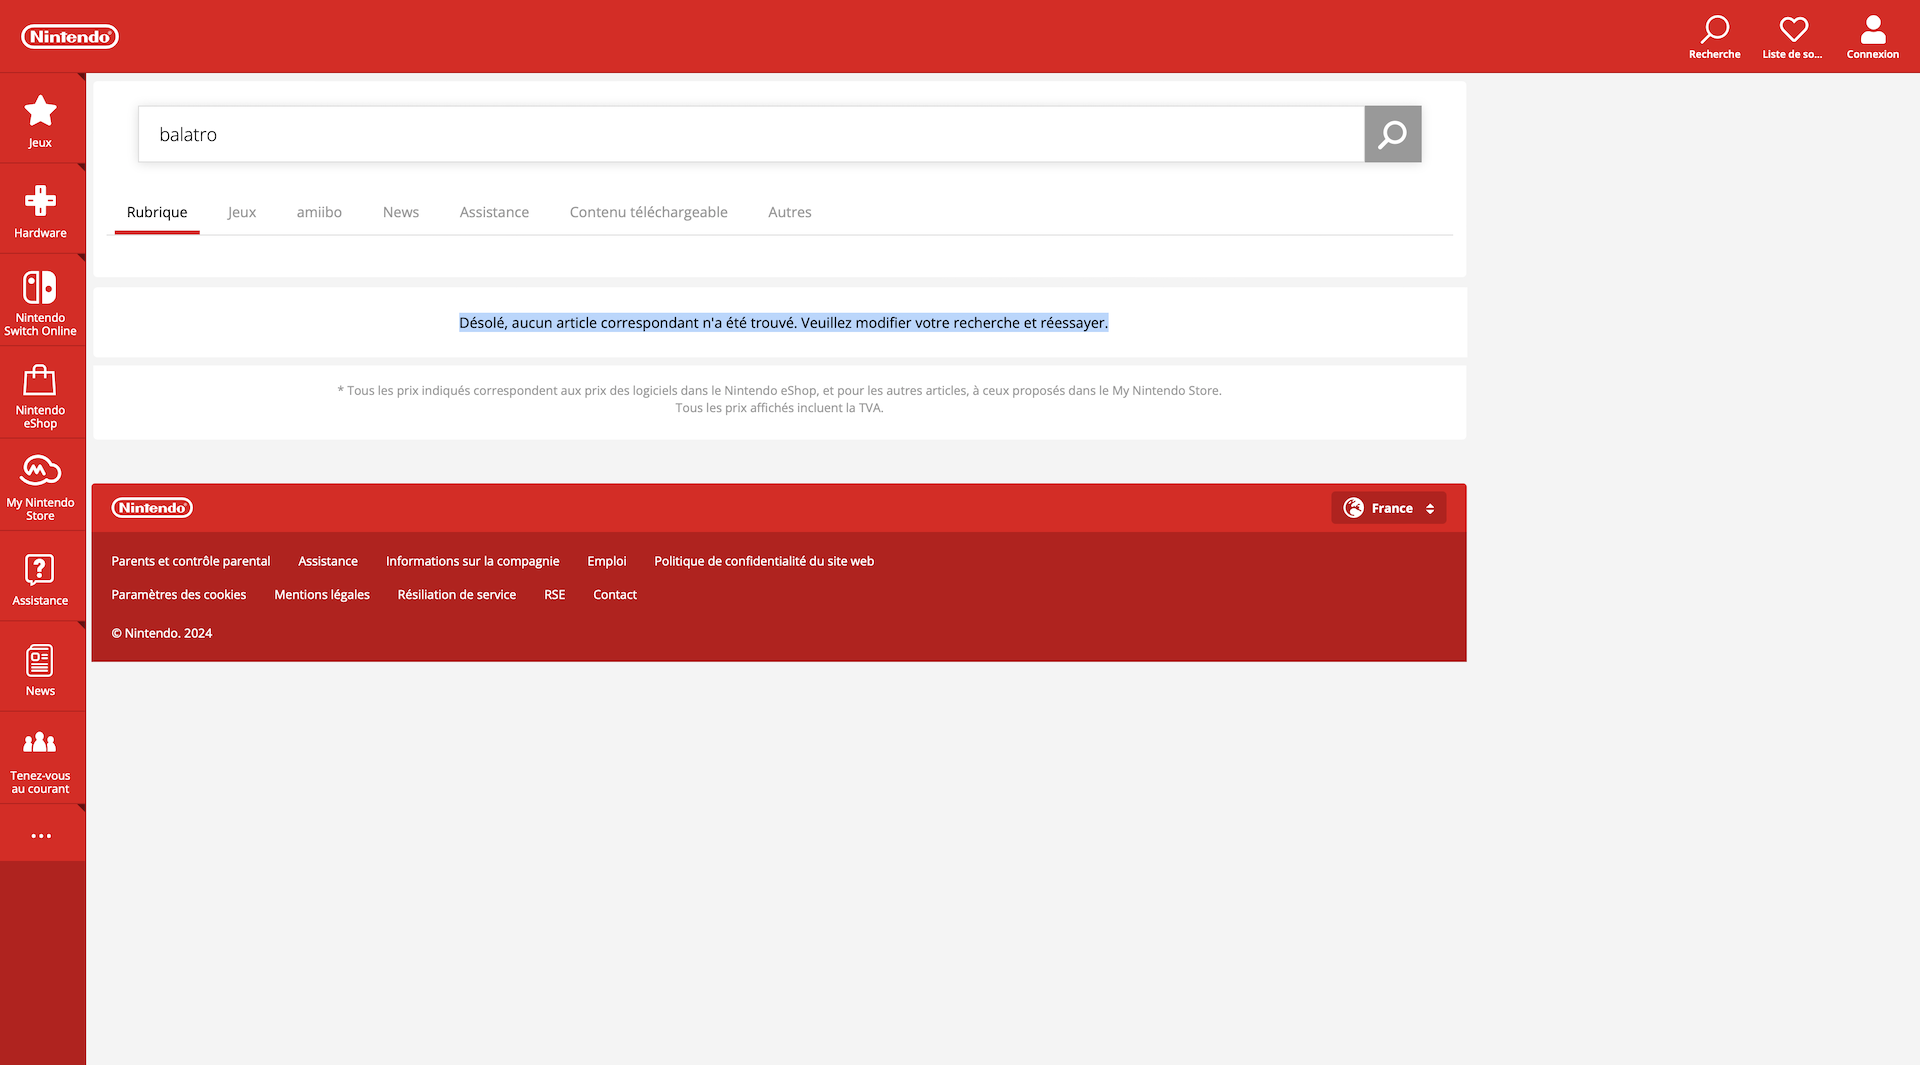The width and height of the screenshot is (1920, 1065).
Task: Open My Nintendo Store in sidebar
Action: (x=40, y=486)
